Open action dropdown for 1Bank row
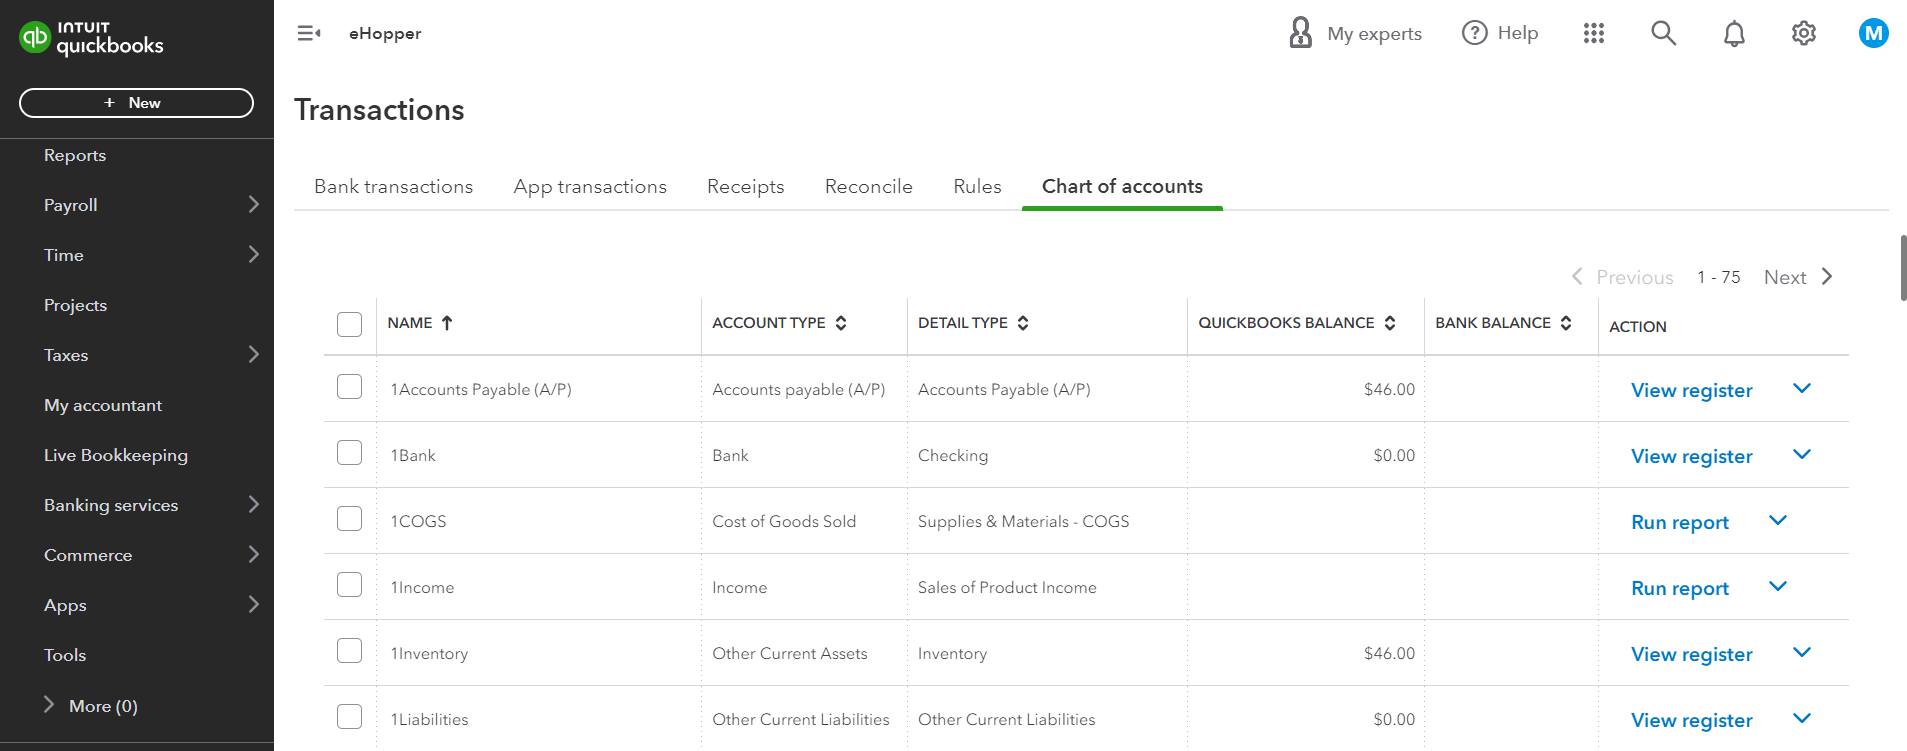The height and width of the screenshot is (751, 1907). pos(1802,454)
